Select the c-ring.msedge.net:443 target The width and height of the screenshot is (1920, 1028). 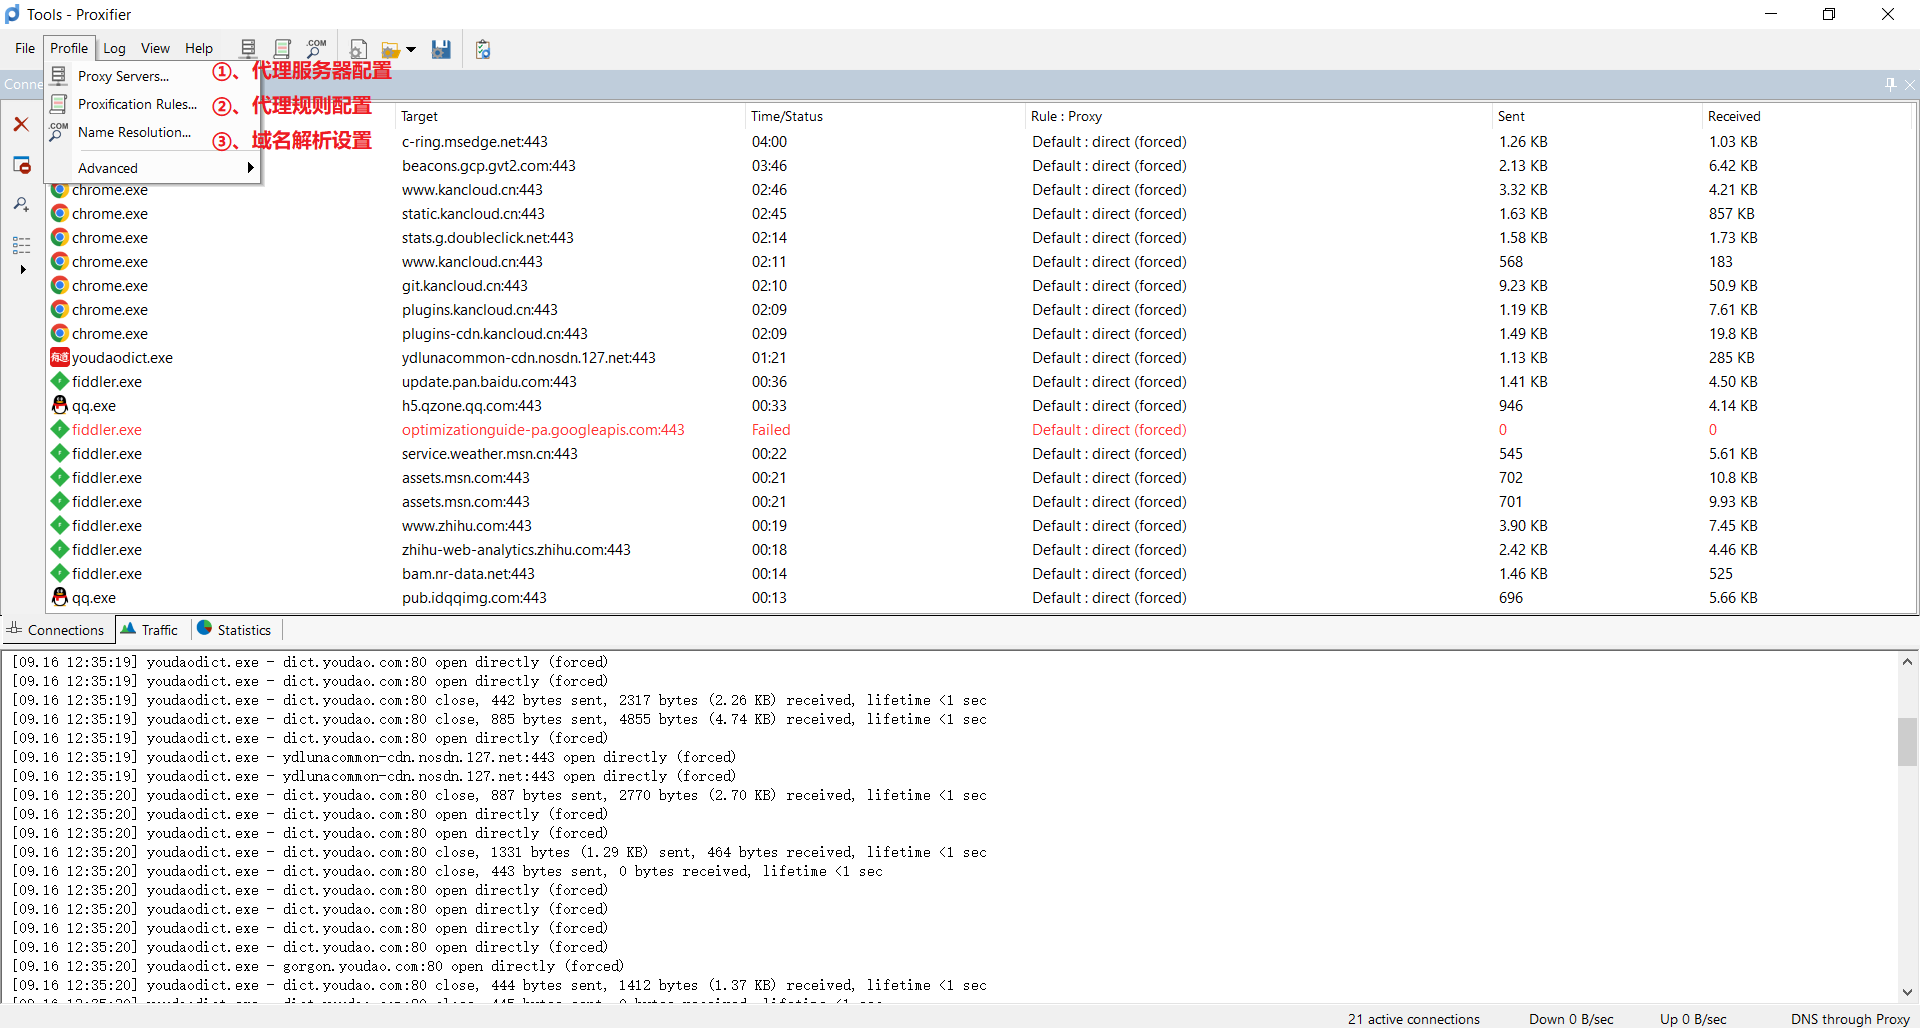click(x=475, y=142)
